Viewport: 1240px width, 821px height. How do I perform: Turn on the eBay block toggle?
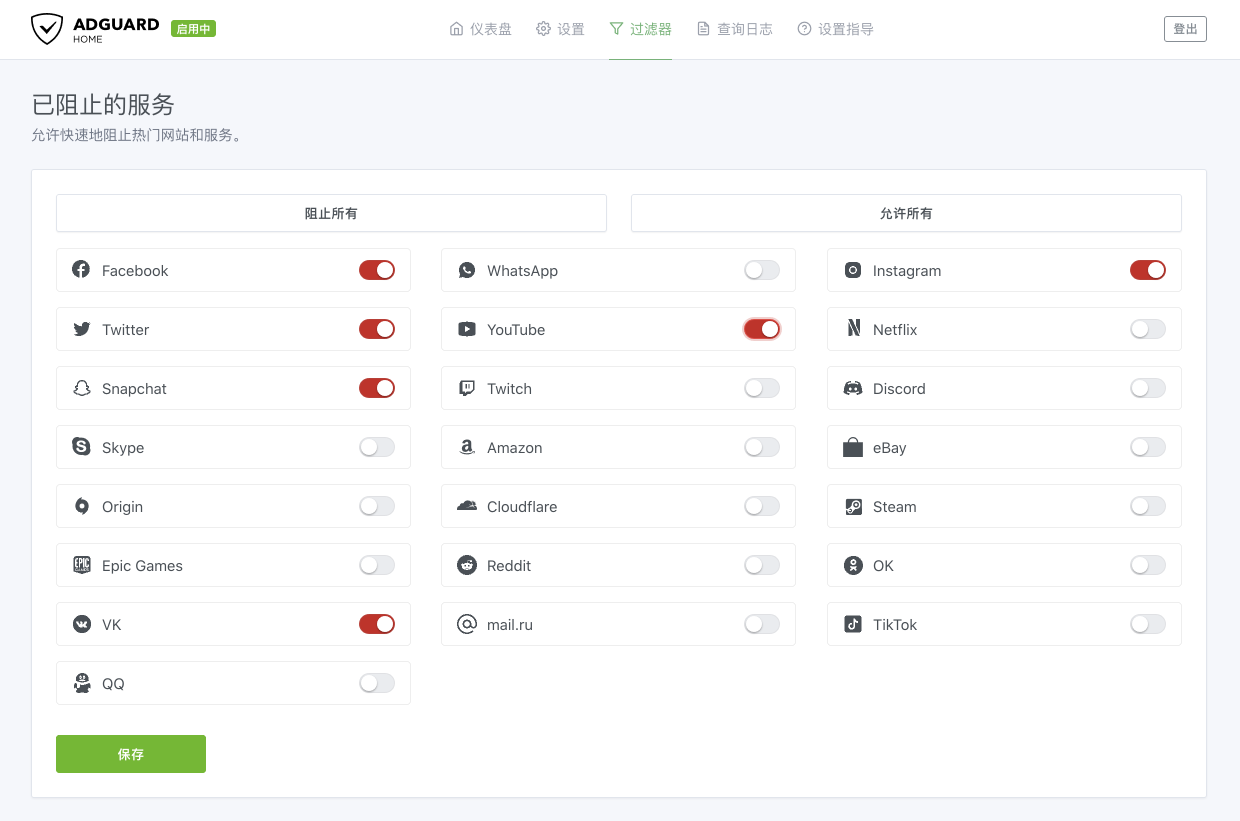pyautogui.click(x=1148, y=447)
